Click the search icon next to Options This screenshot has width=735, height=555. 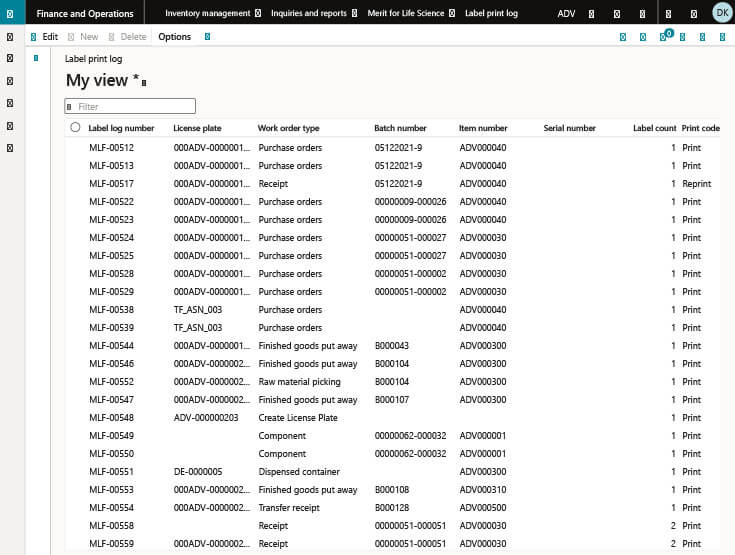click(x=206, y=37)
